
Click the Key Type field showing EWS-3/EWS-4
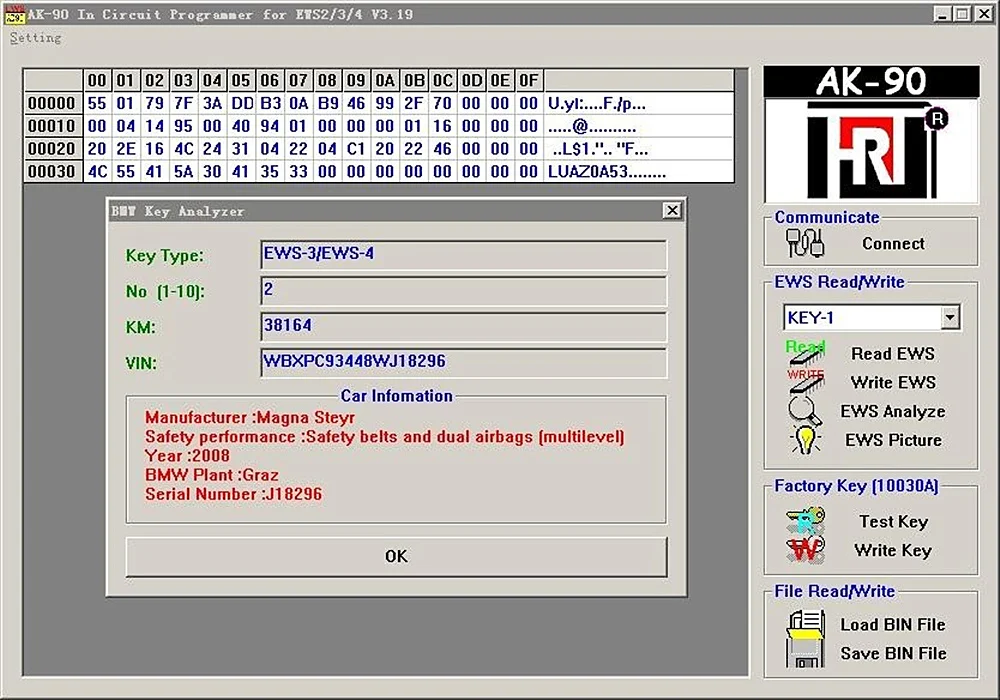[464, 254]
